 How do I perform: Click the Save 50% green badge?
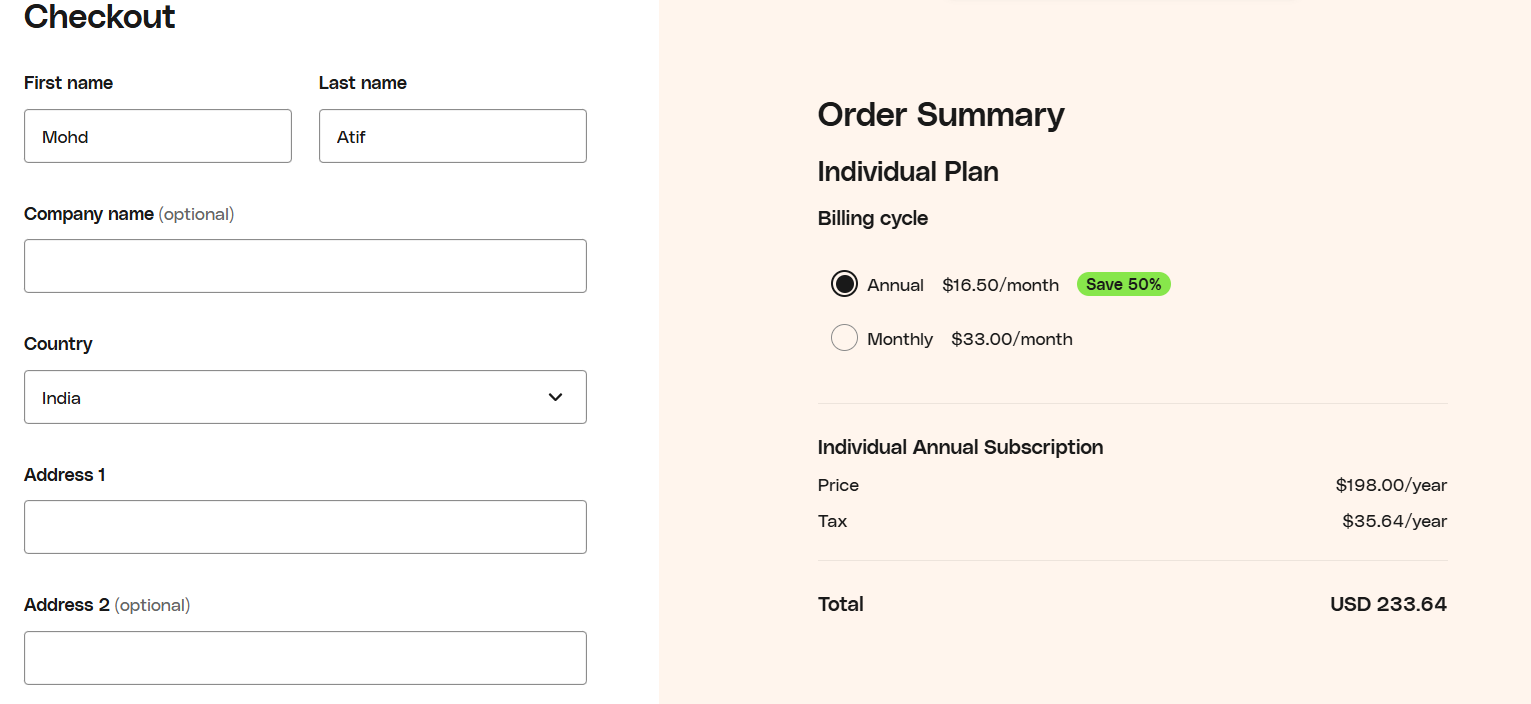coord(1123,284)
